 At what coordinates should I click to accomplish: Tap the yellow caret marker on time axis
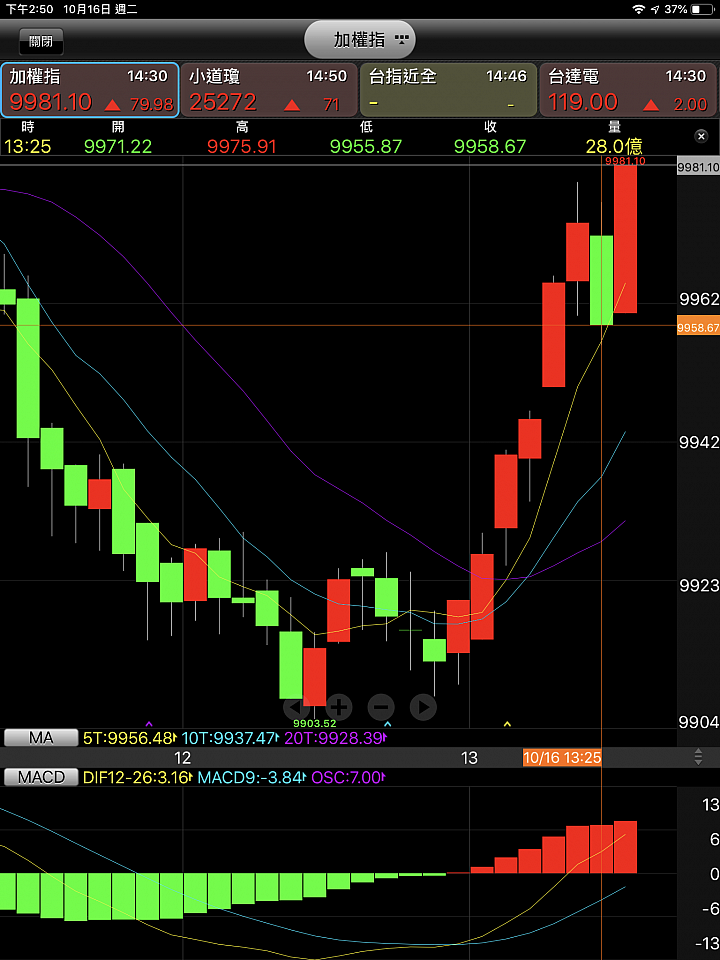(x=507, y=724)
